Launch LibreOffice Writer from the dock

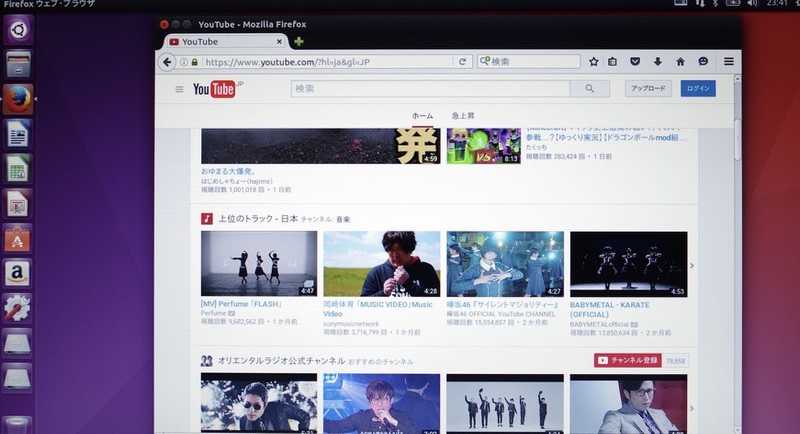[x=18, y=134]
